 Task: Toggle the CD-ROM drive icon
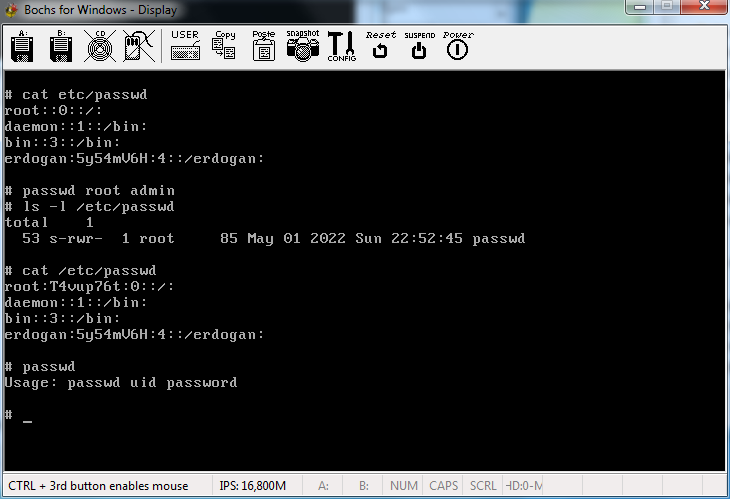tap(99, 46)
